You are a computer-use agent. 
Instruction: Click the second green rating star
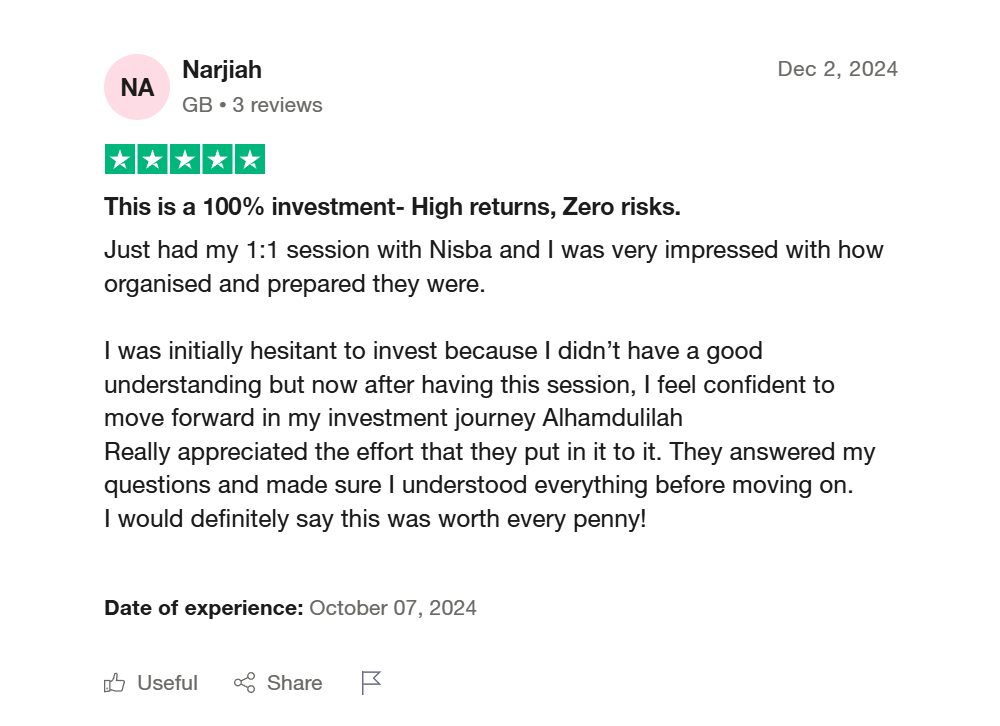[152, 160]
